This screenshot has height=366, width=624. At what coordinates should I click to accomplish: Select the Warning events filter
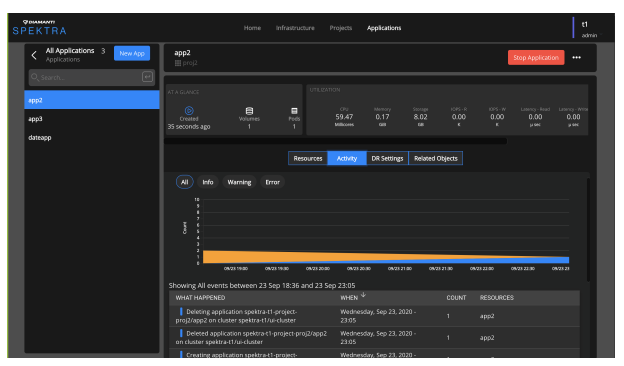click(x=239, y=182)
